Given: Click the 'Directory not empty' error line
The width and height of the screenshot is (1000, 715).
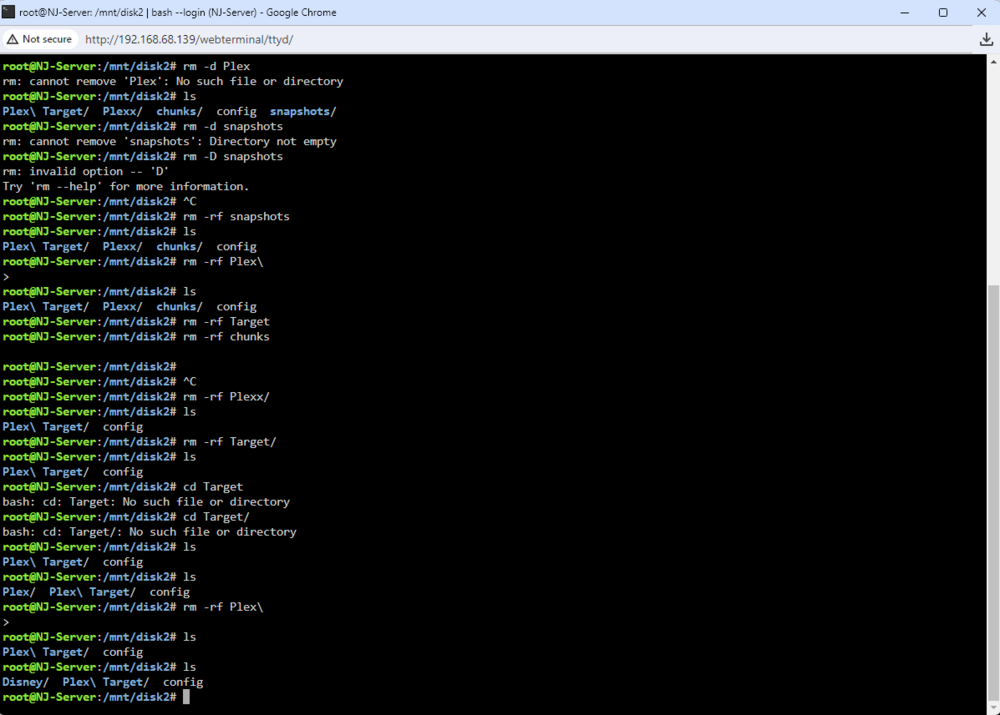Looking at the screenshot, I should click(169, 142).
